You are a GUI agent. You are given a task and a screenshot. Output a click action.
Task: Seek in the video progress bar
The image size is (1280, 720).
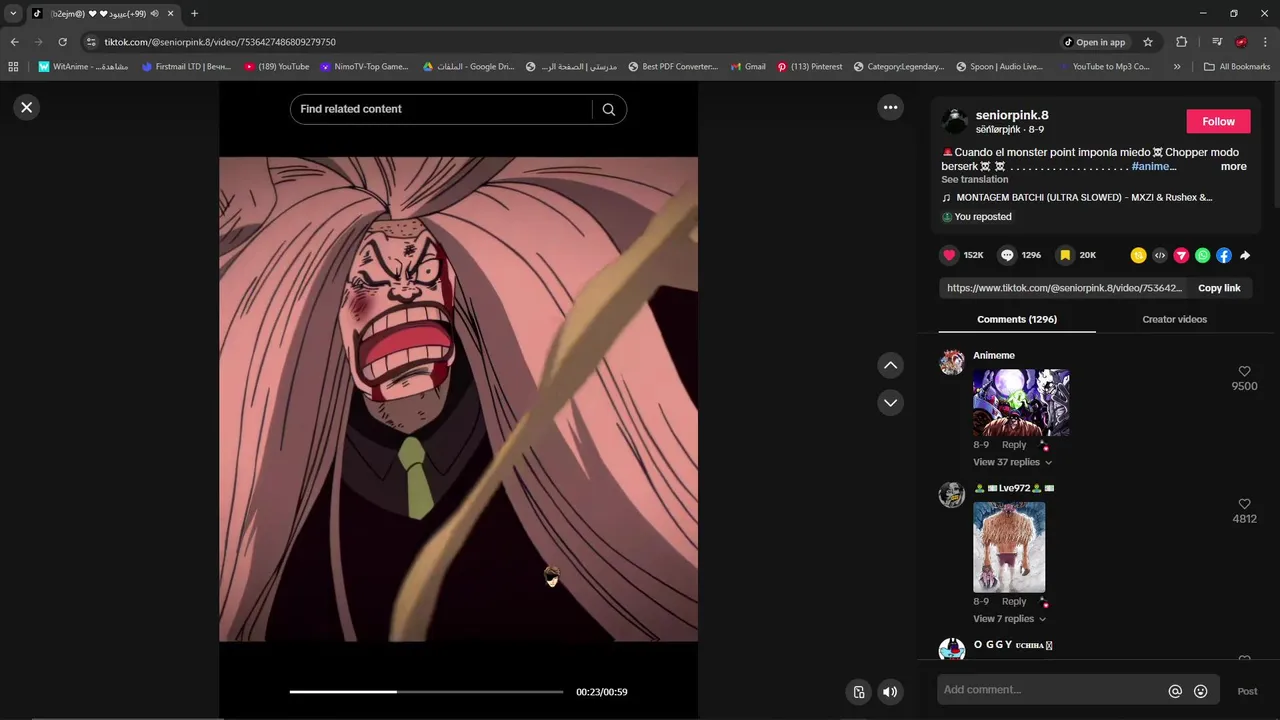coord(426,692)
